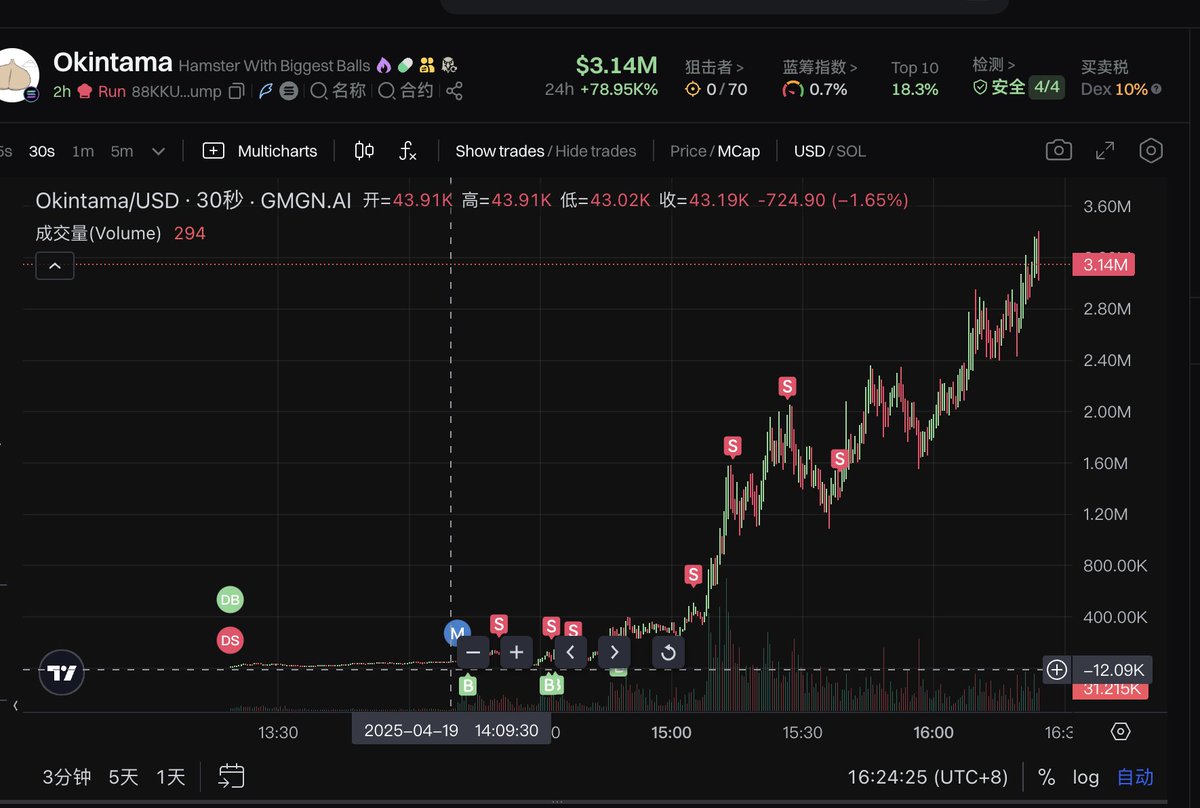Open Multicharts view
Viewport: 1200px width, 808px height.
pyautogui.click(x=260, y=151)
